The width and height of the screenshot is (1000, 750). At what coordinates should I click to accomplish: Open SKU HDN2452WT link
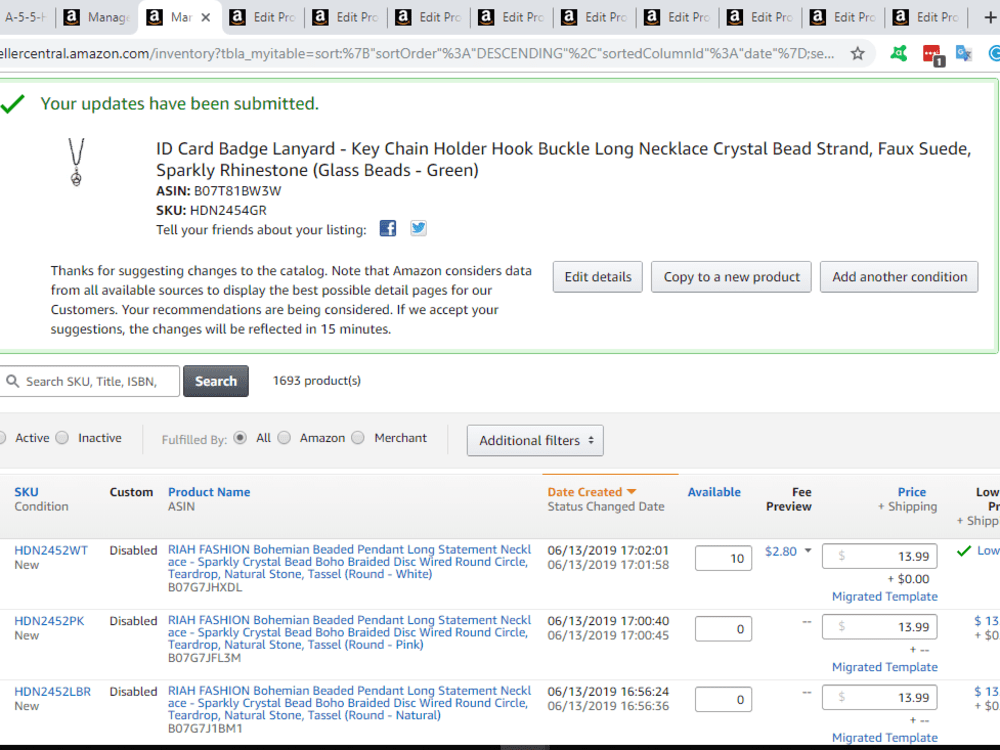pos(51,550)
